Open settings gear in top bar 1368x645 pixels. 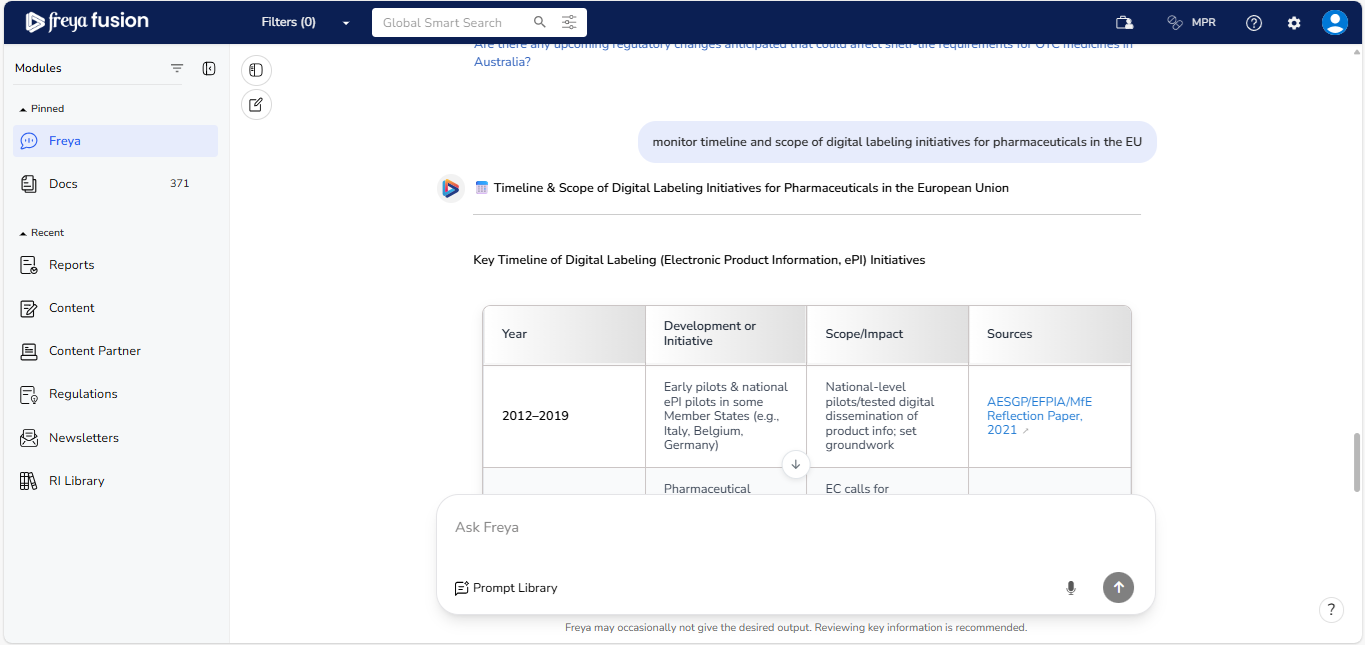[1294, 23]
